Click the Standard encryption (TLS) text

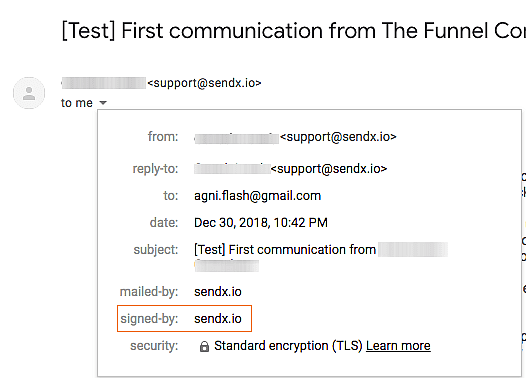[x=288, y=345]
